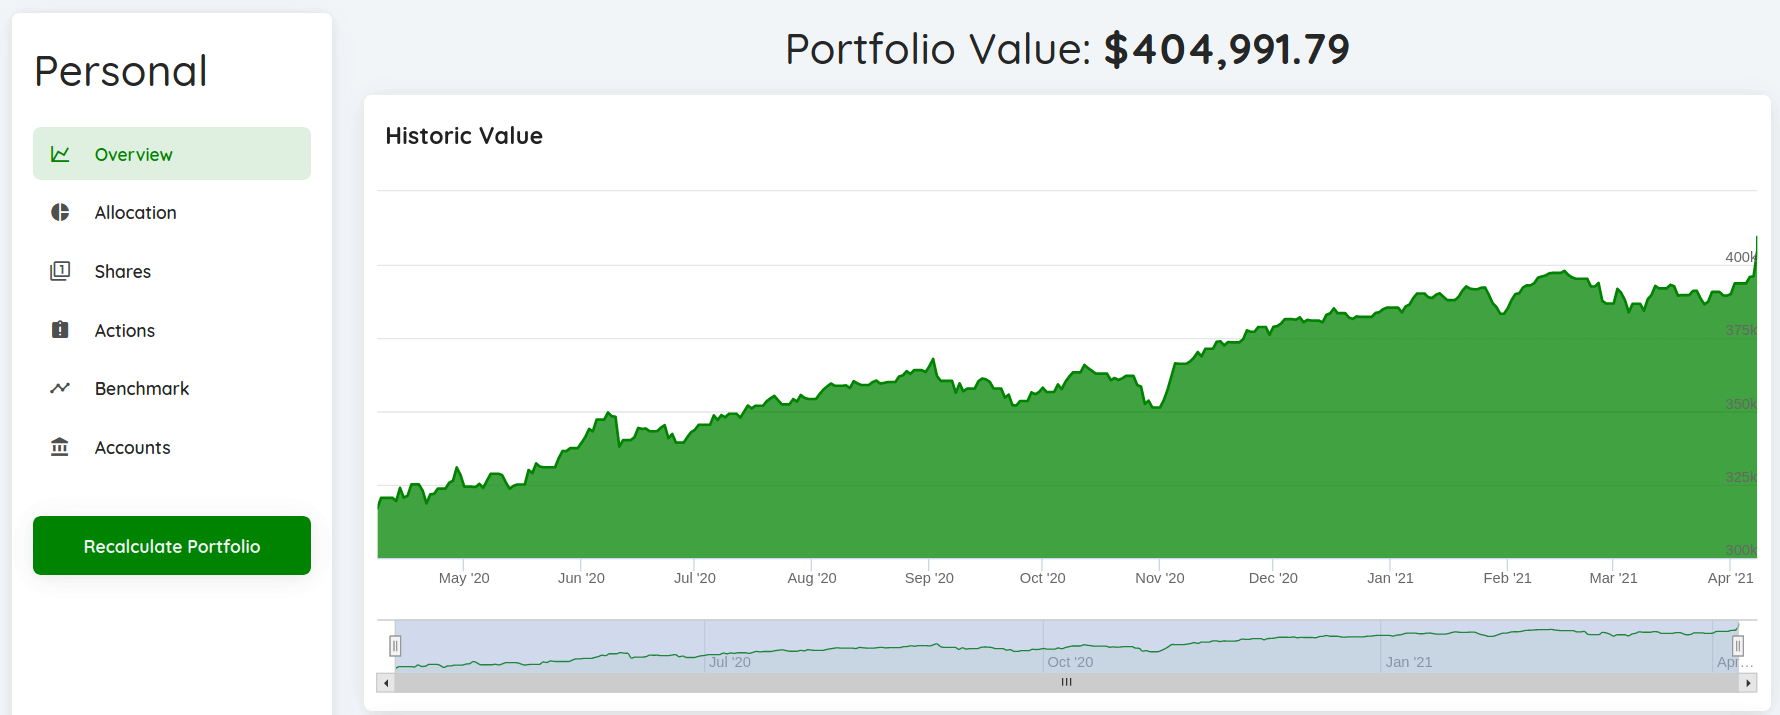Select the Overview chart icon in sidebar
This screenshot has height=715, width=1780.
[x=60, y=153]
